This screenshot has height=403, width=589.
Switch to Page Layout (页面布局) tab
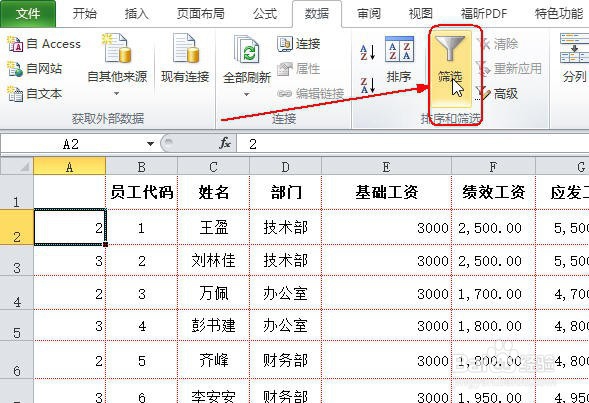coord(201,14)
